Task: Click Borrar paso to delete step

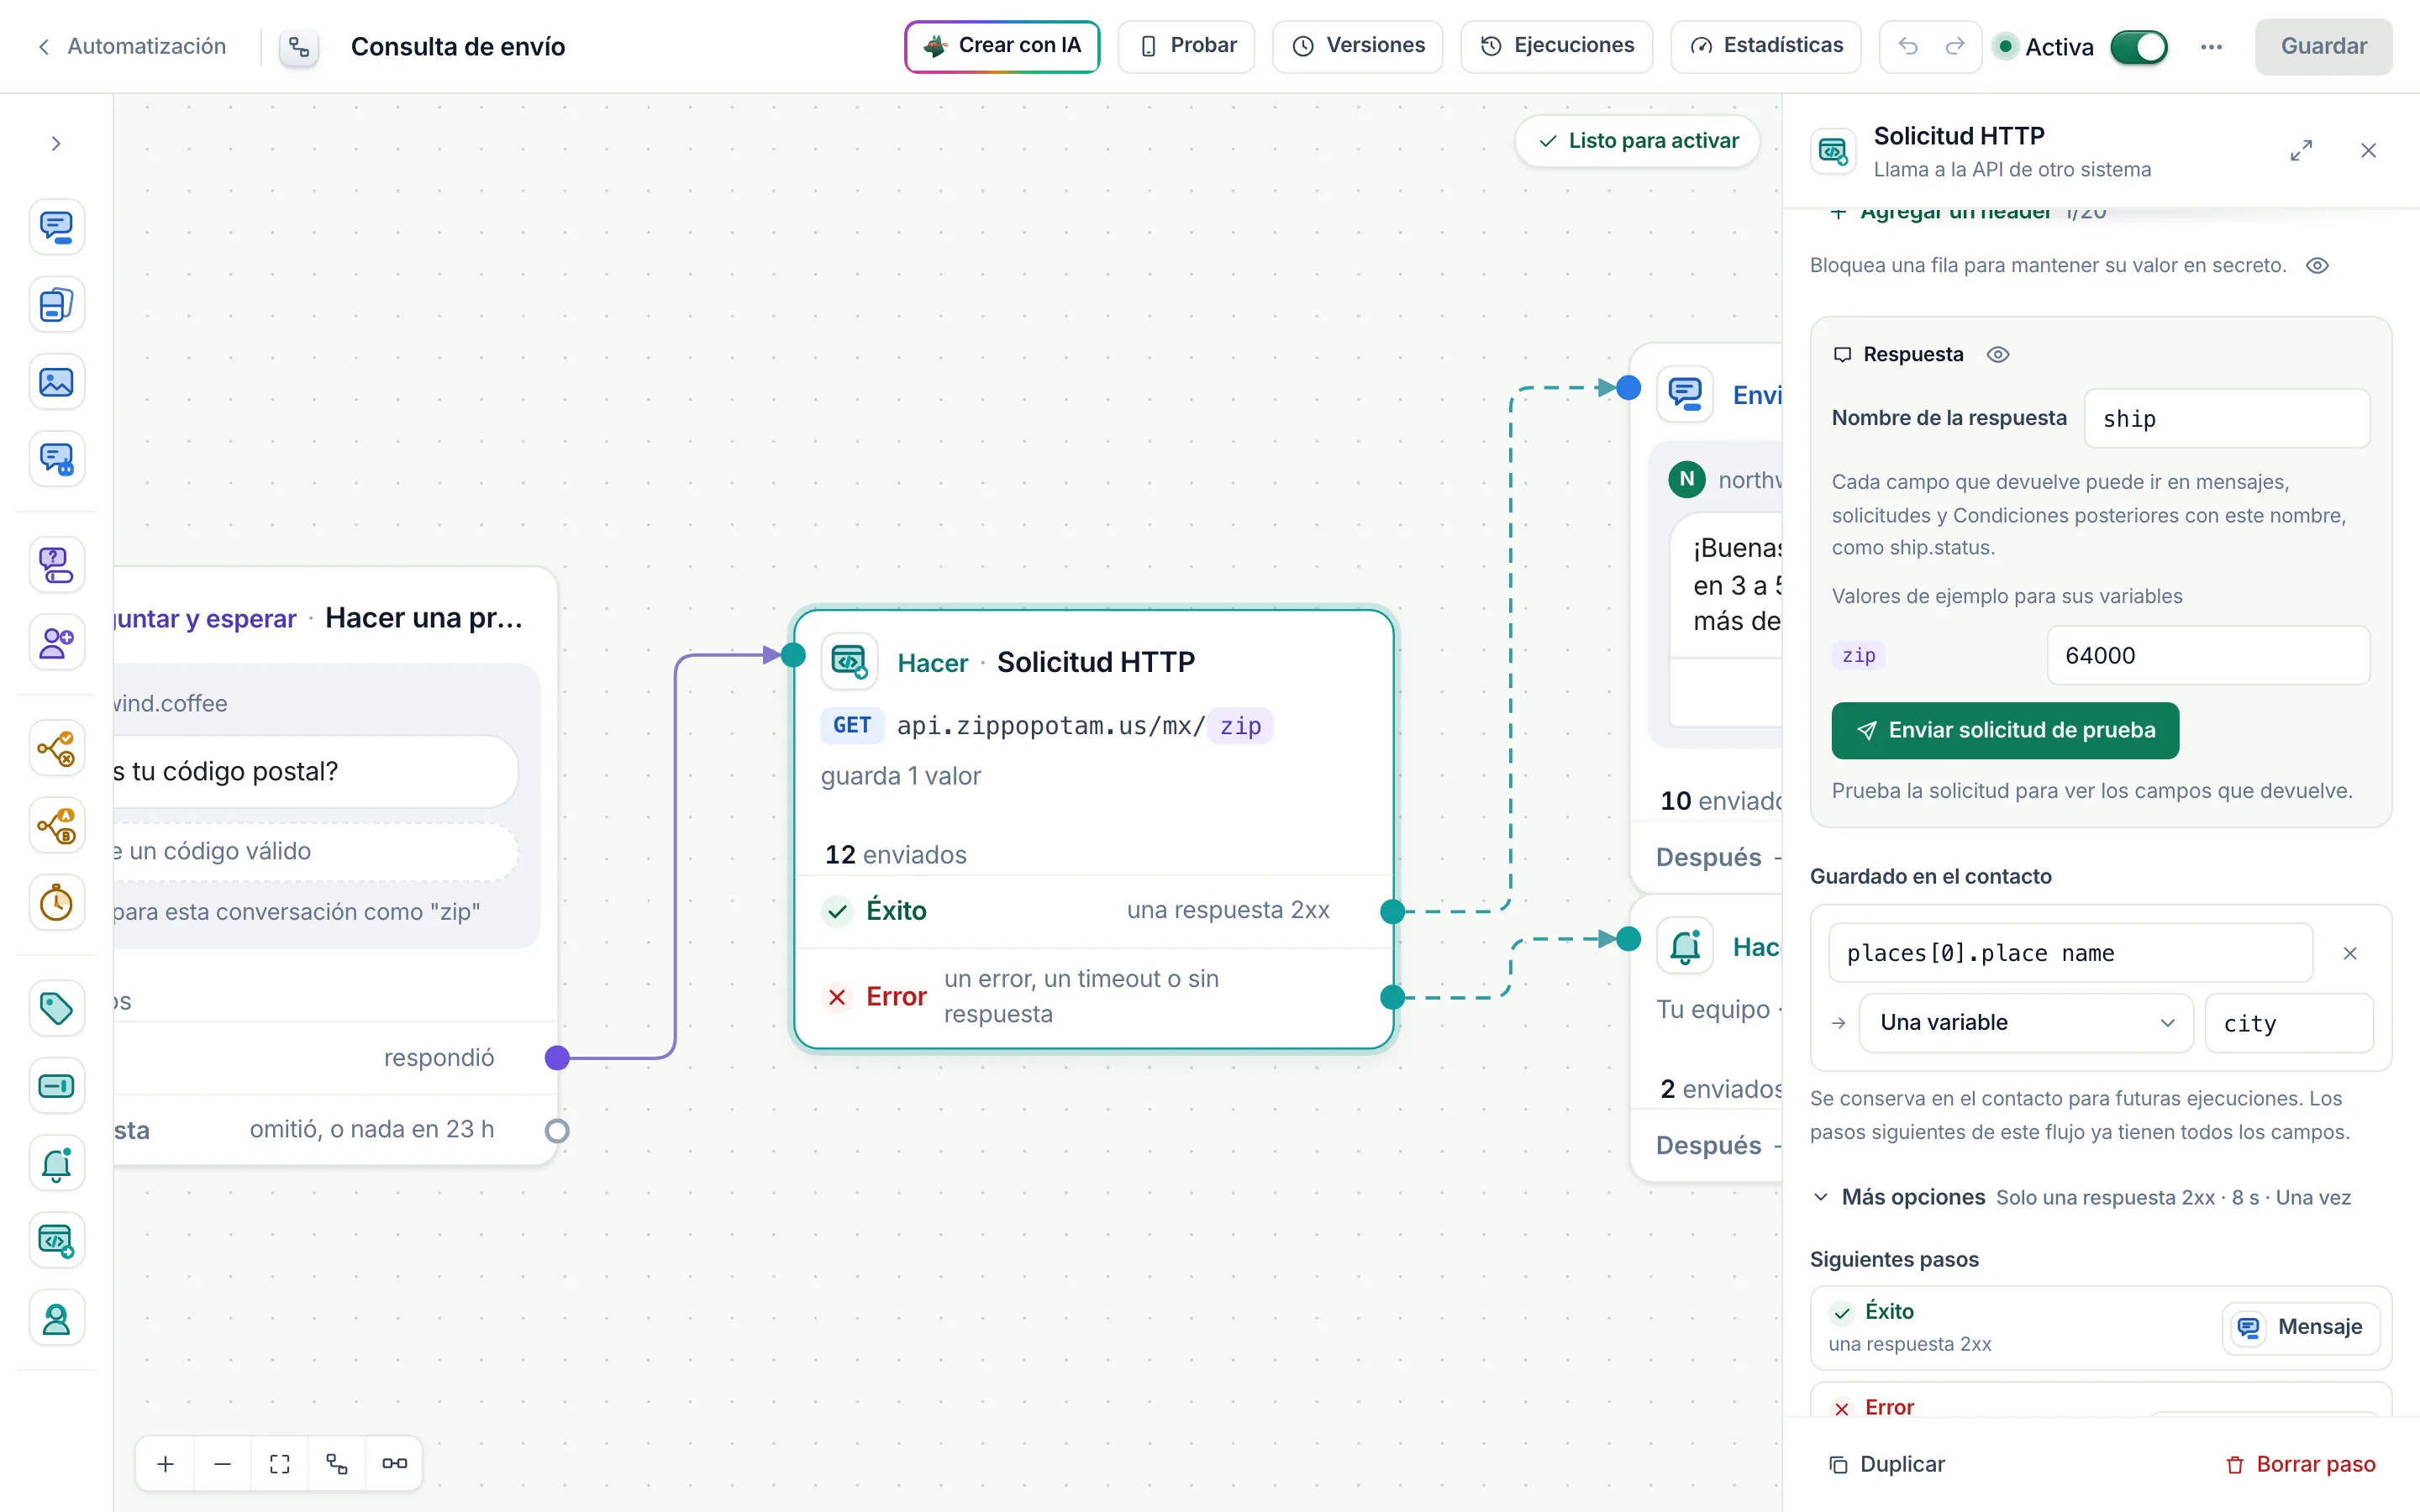Action: point(2300,1464)
